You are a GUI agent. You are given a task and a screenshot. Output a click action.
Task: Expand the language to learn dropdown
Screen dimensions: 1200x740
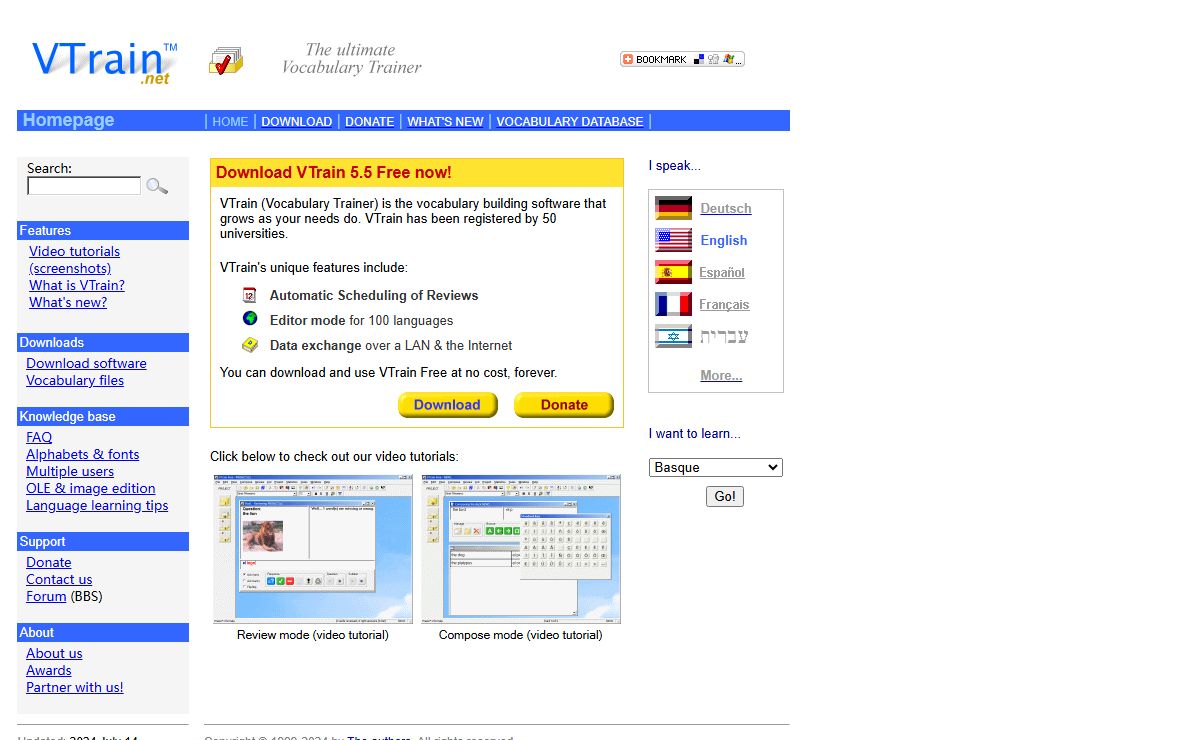(716, 467)
